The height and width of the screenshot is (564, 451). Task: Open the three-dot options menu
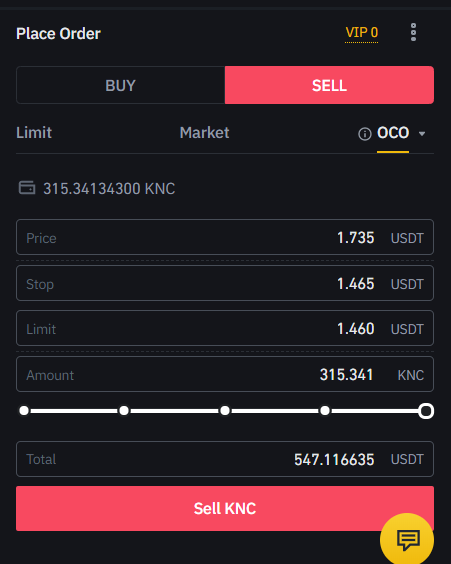click(x=413, y=32)
